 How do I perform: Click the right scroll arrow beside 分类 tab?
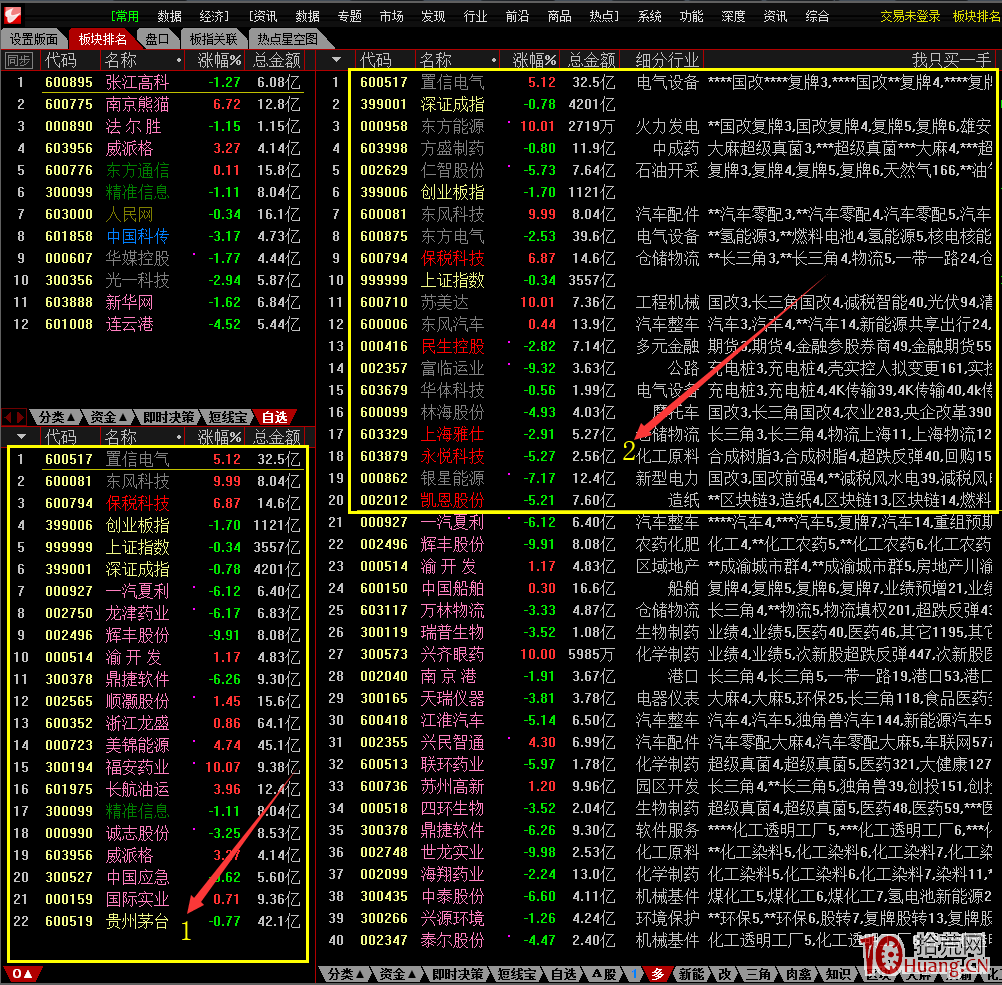pos(20,417)
